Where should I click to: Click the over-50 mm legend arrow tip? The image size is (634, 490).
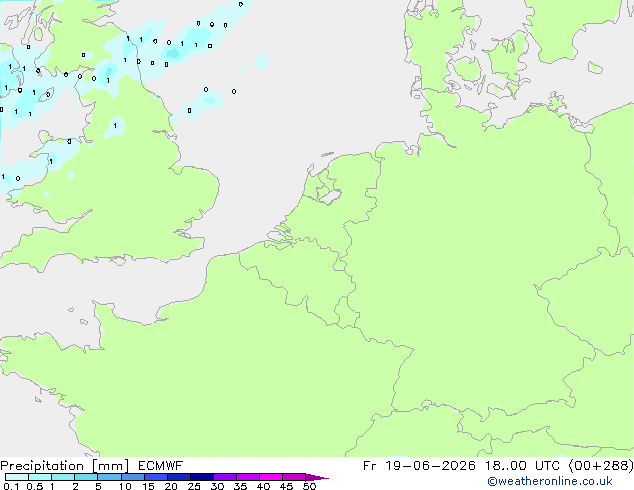pyautogui.click(x=317, y=478)
